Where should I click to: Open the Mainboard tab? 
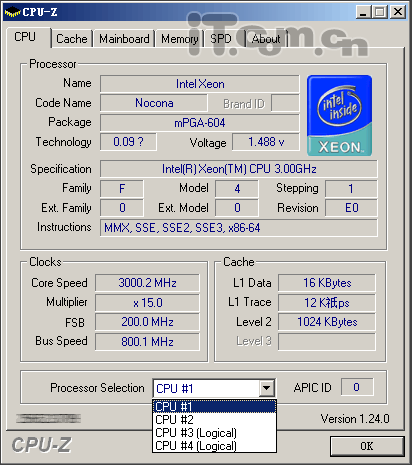click(124, 39)
